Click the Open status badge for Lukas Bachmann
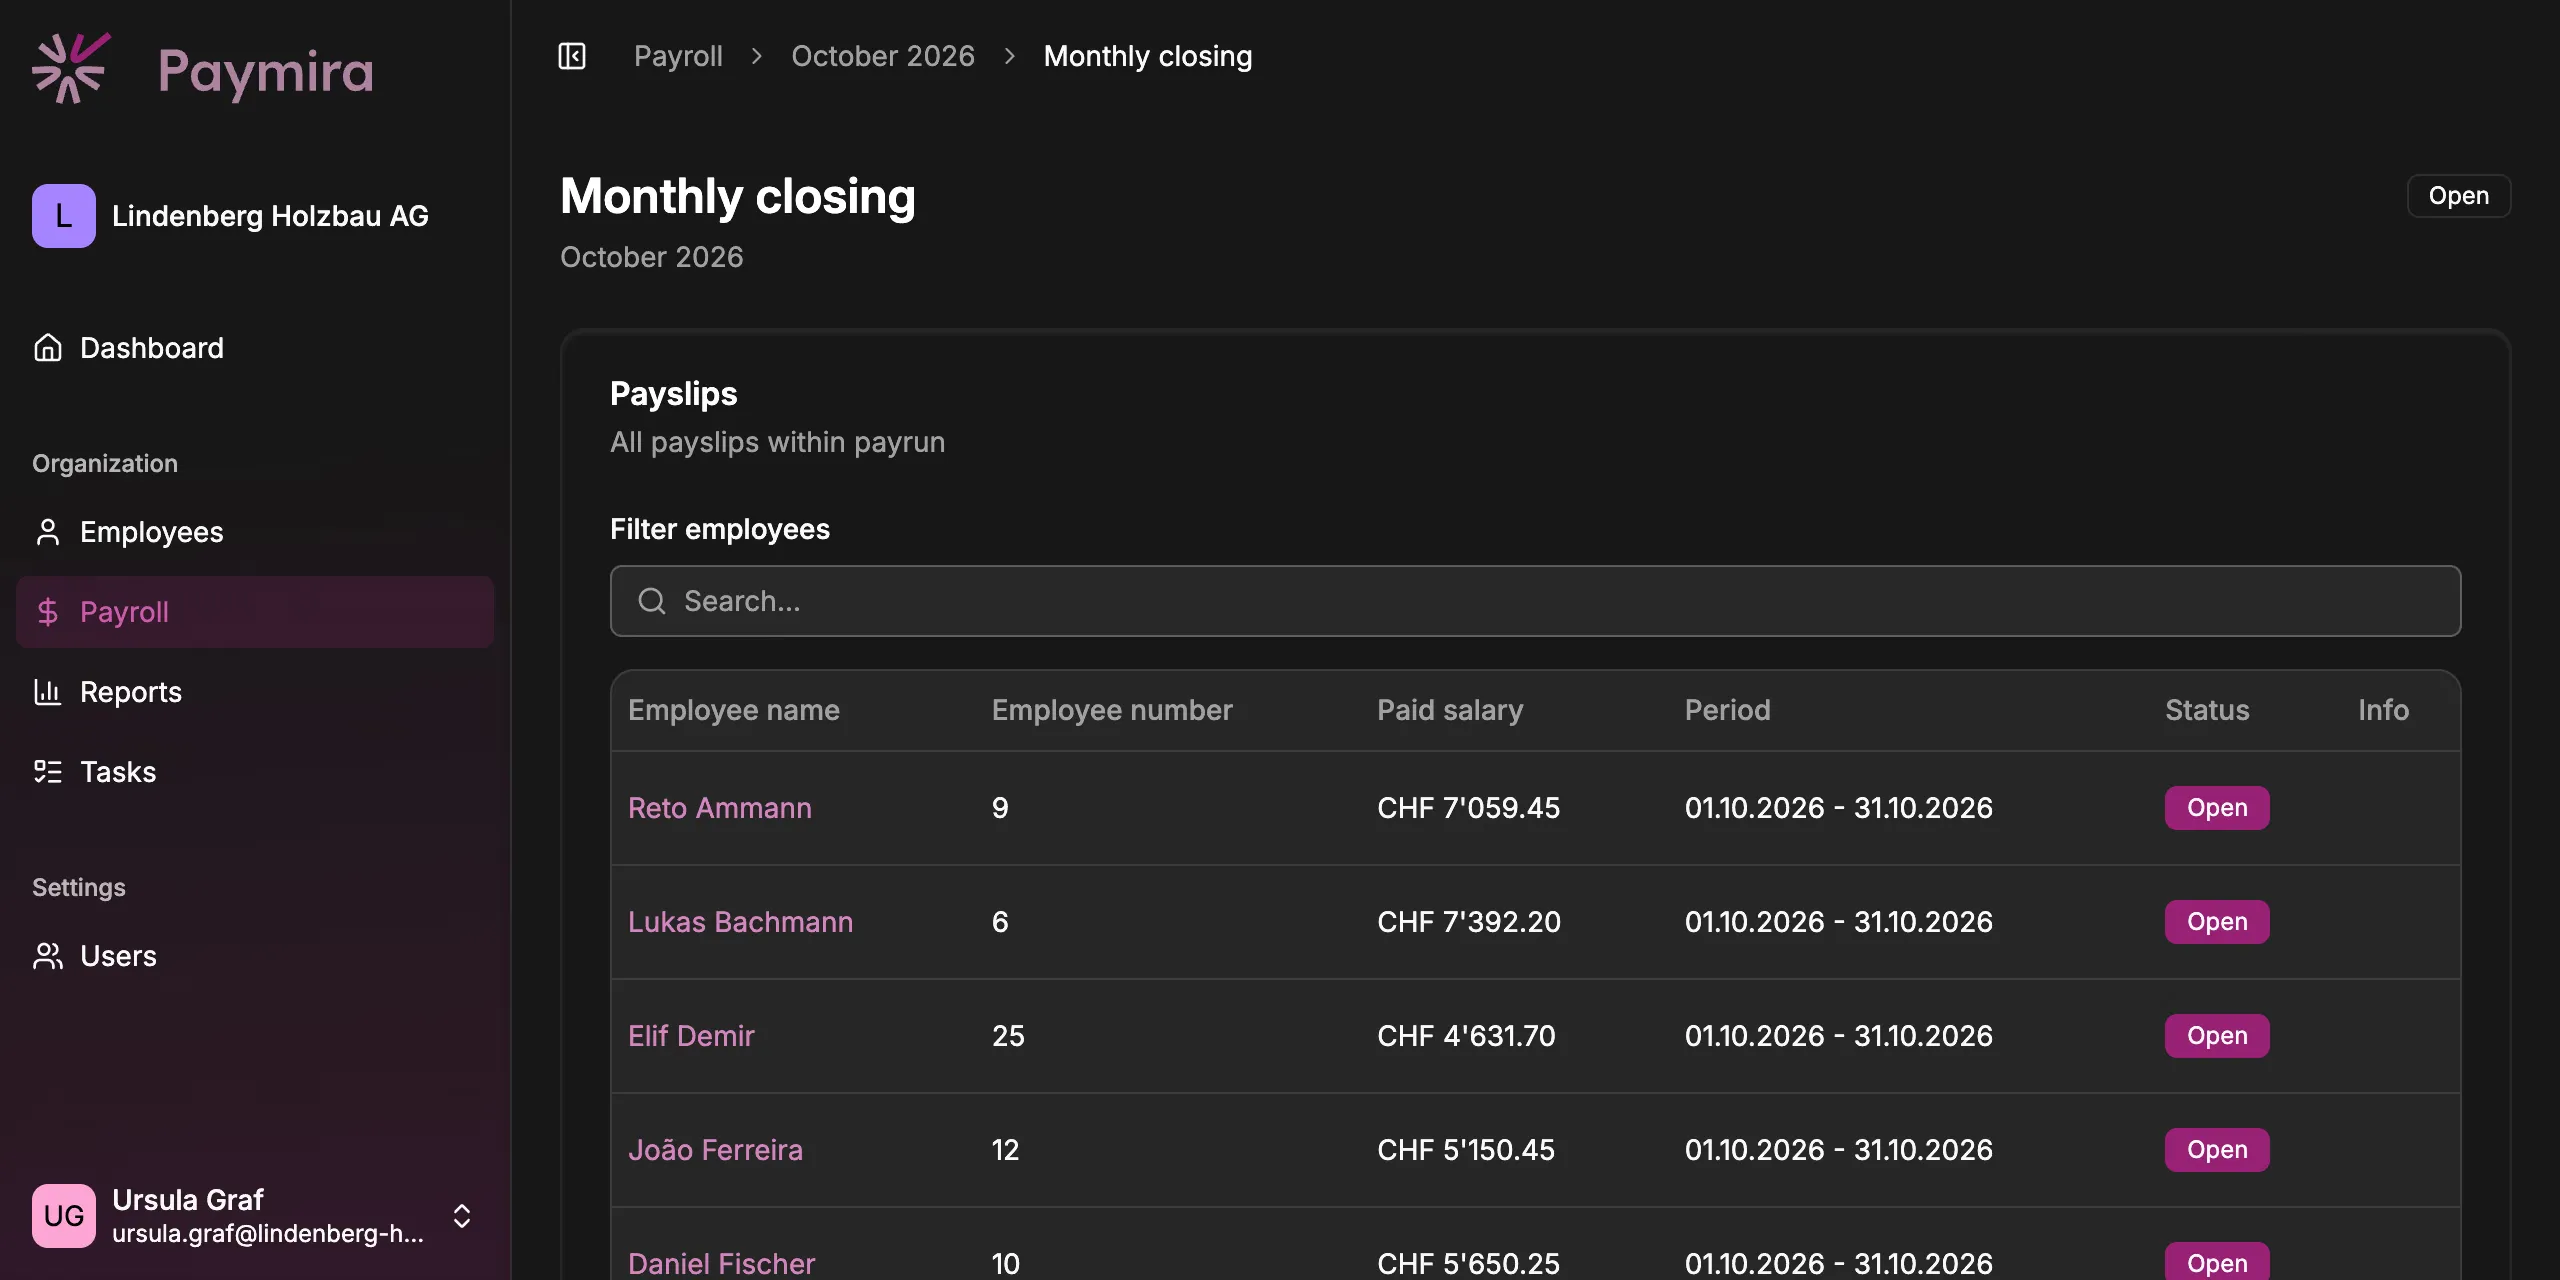Viewport: 2560px width, 1280px height. [x=2217, y=922]
